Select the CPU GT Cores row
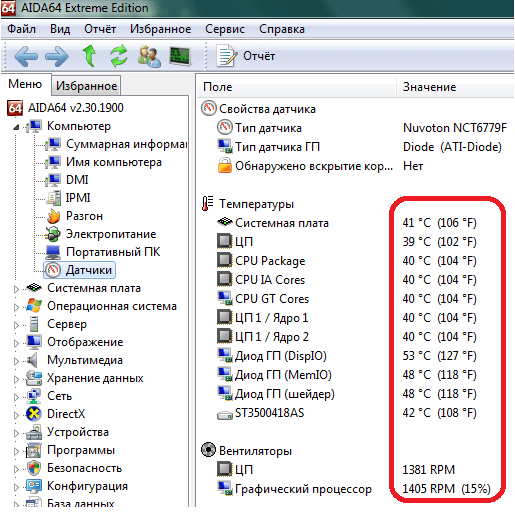515x521 pixels. click(x=347, y=299)
